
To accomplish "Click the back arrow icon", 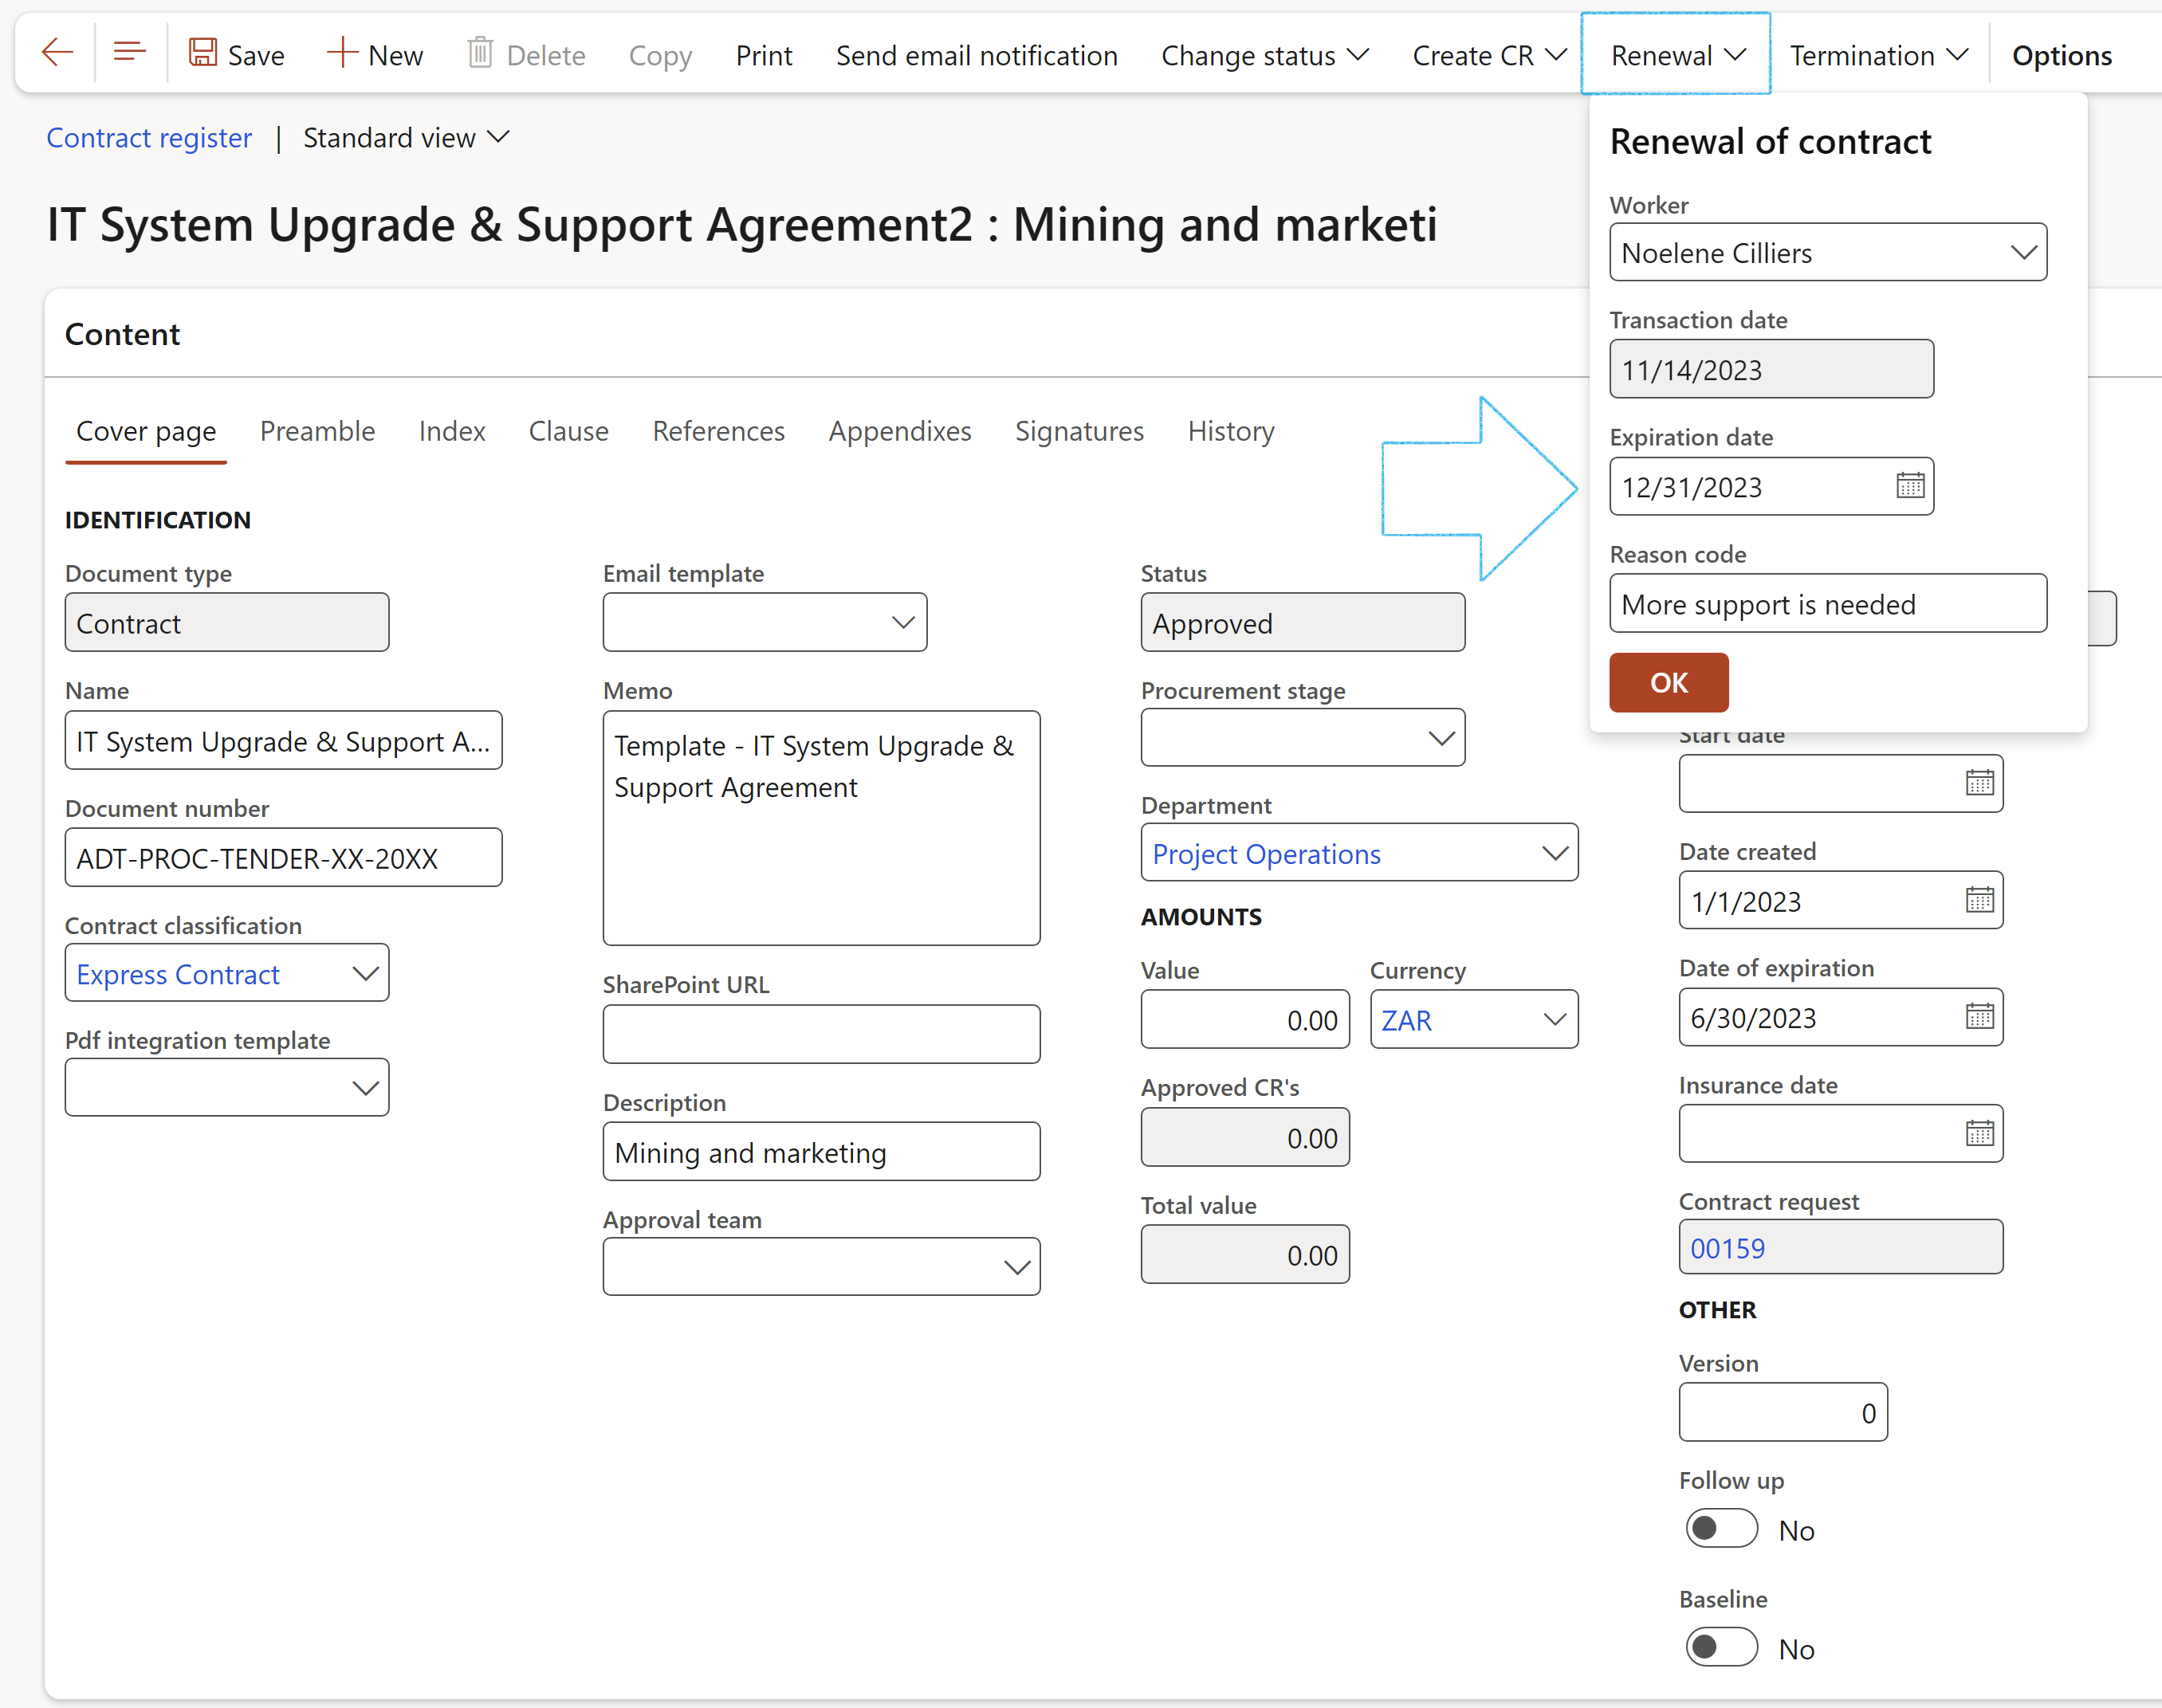I will [57, 53].
